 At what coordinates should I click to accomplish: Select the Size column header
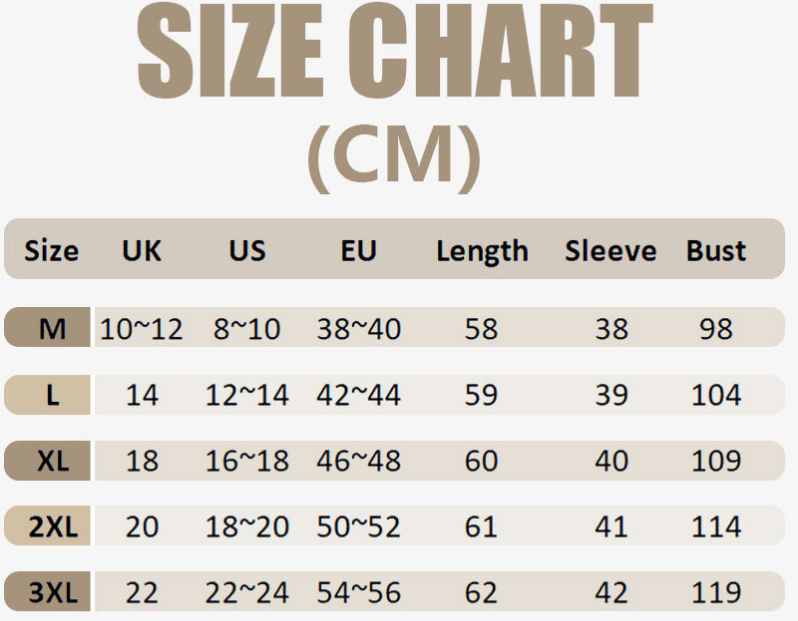pyautogui.click(x=51, y=250)
